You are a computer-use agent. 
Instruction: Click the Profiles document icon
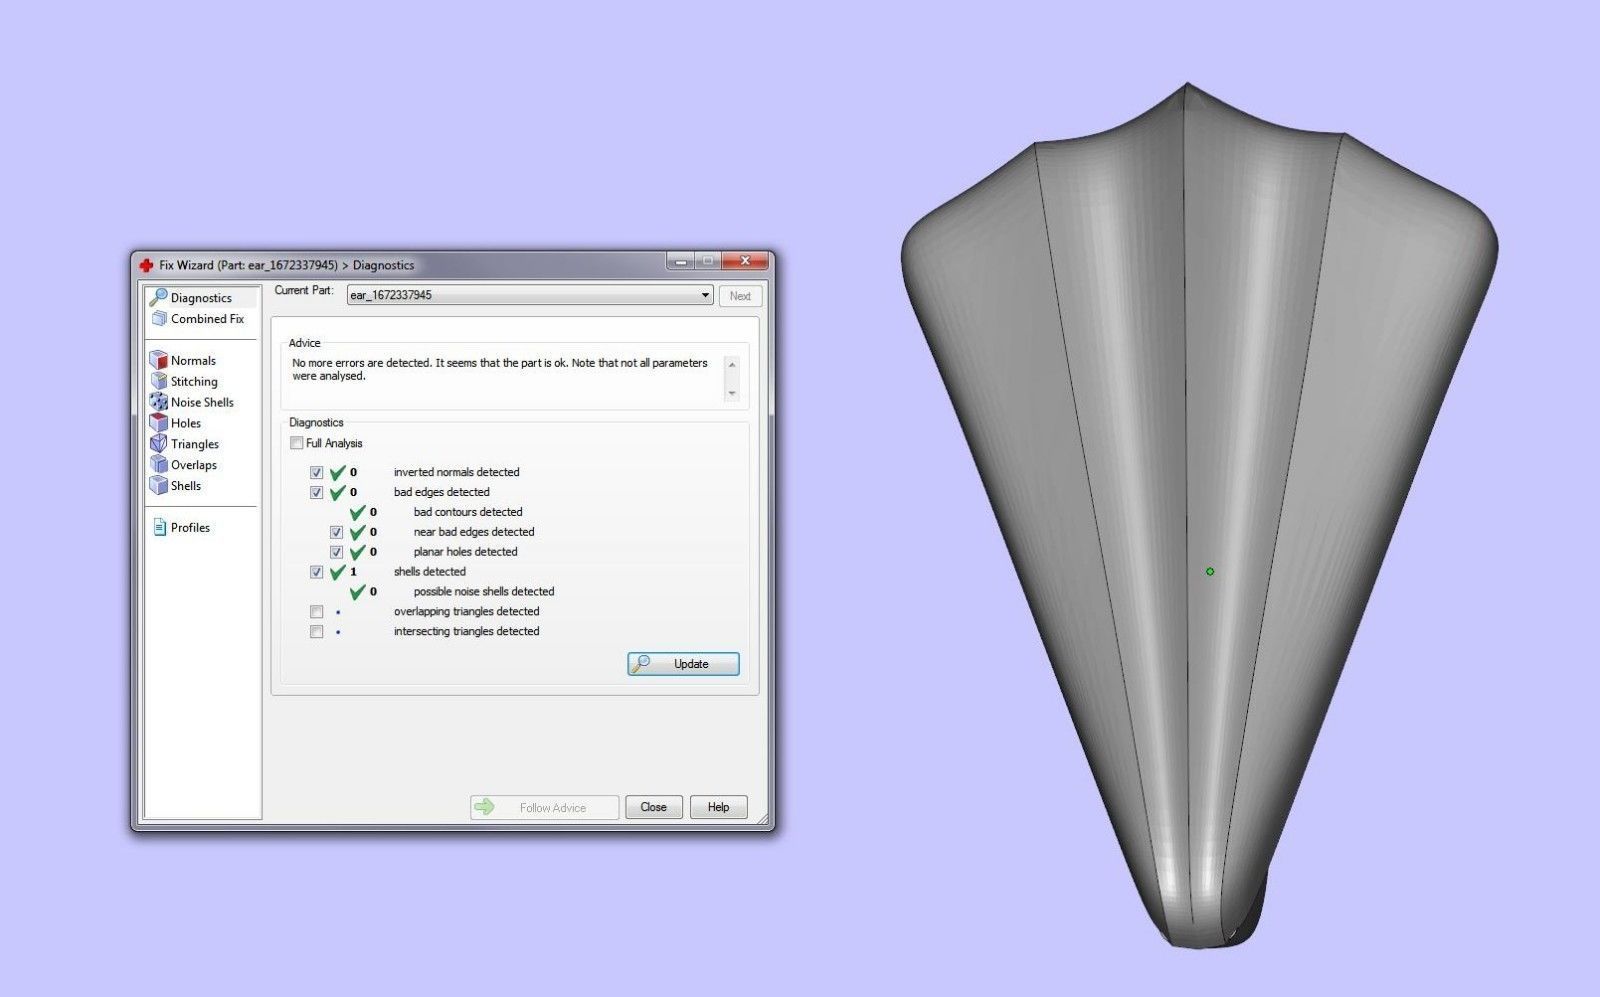(x=159, y=527)
